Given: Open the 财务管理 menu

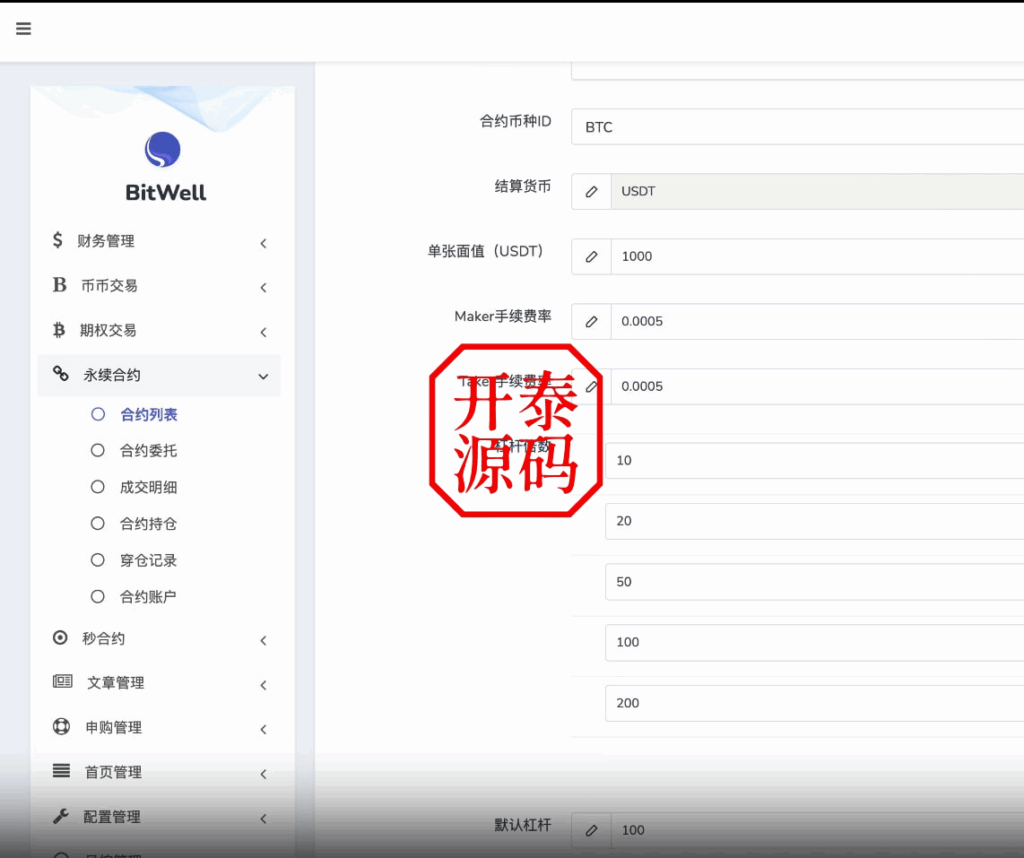Looking at the screenshot, I should pos(159,241).
